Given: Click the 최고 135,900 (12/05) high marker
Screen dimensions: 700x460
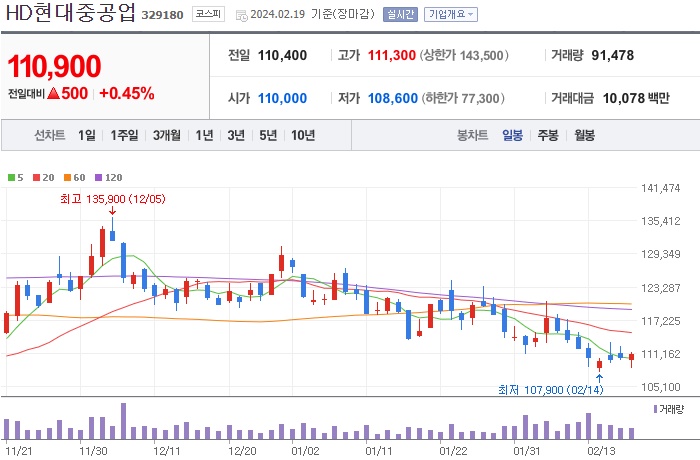Looking at the screenshot, I should [x=112, y=199].
